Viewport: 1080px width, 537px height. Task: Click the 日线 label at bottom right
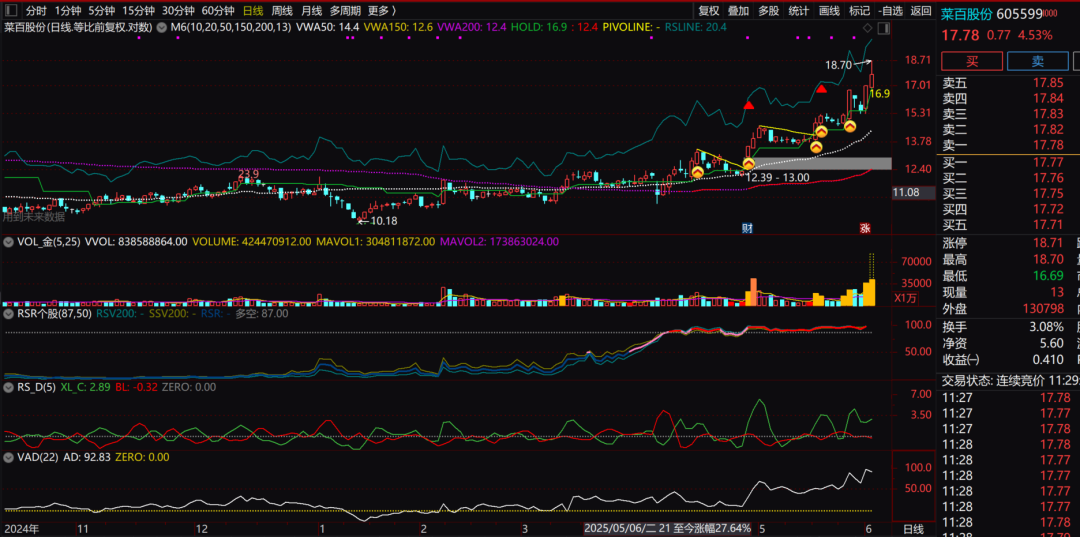(x=913, y=529)
